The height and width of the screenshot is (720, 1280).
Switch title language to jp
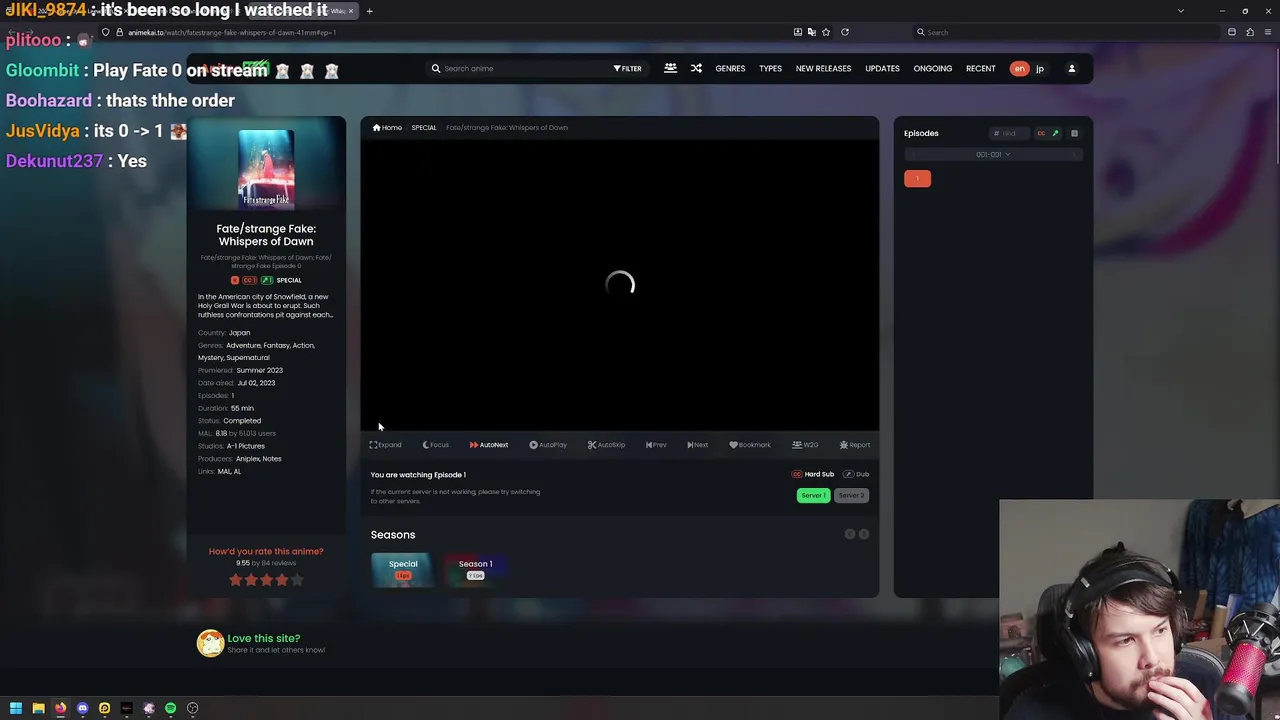pyautogui.click(x=1039, y=68)
